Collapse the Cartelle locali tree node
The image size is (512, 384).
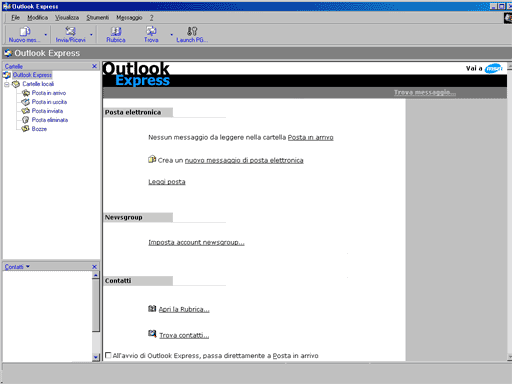(7, 84)
